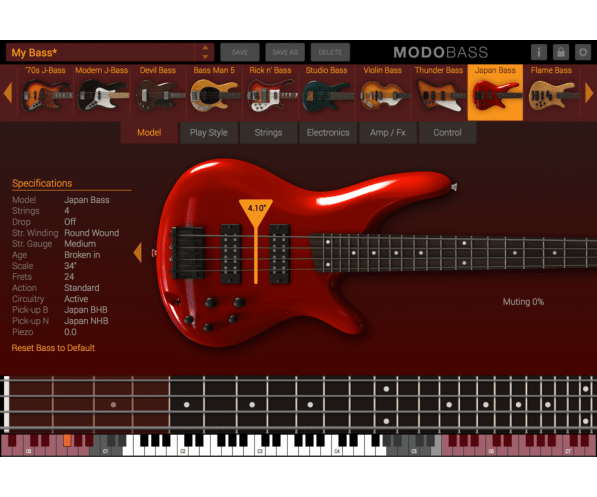The image size is (597, 497).
Task: Click the Japan NHB pickup value
Action: pos(86,321)
